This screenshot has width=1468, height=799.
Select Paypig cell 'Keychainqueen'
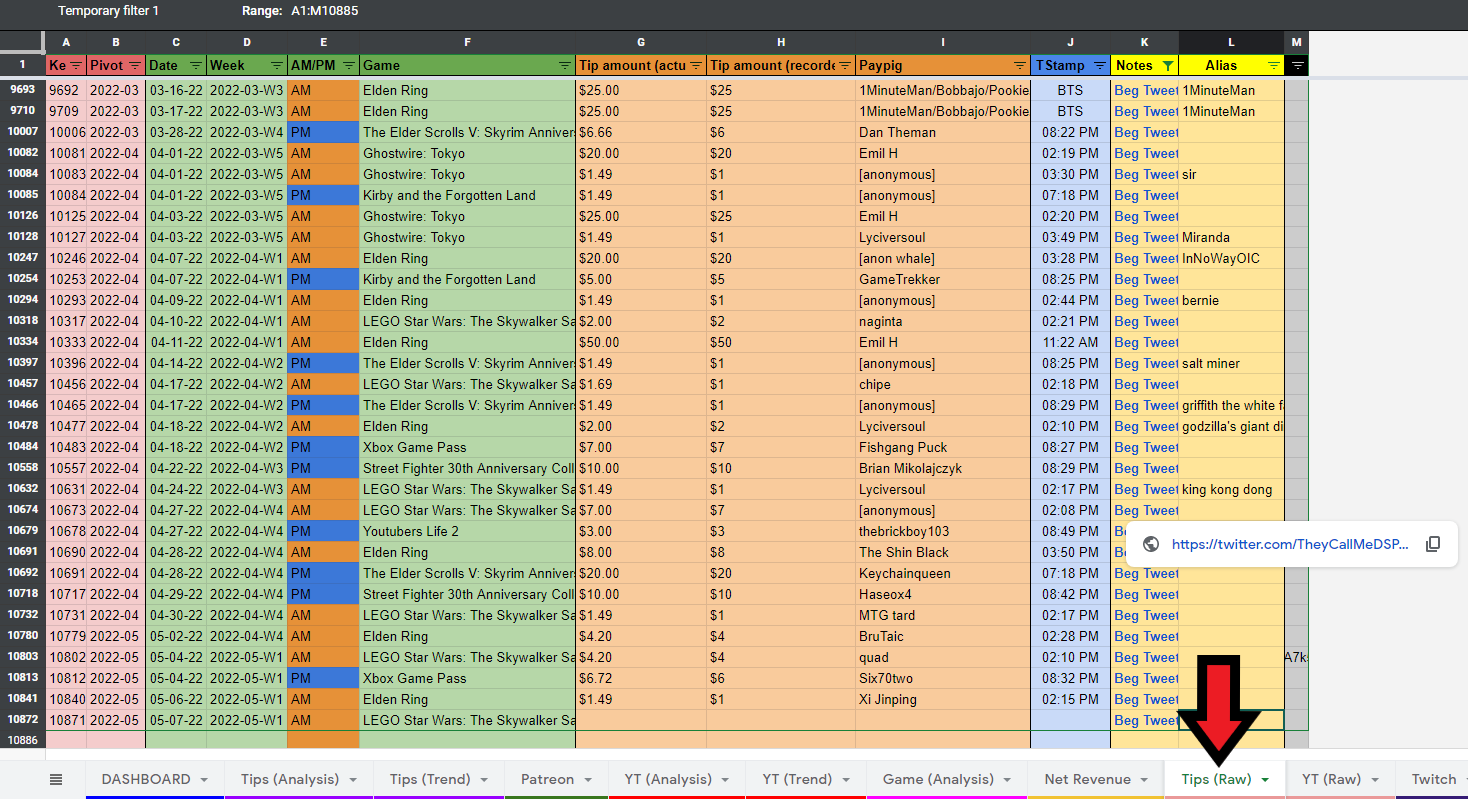(943, 573)
